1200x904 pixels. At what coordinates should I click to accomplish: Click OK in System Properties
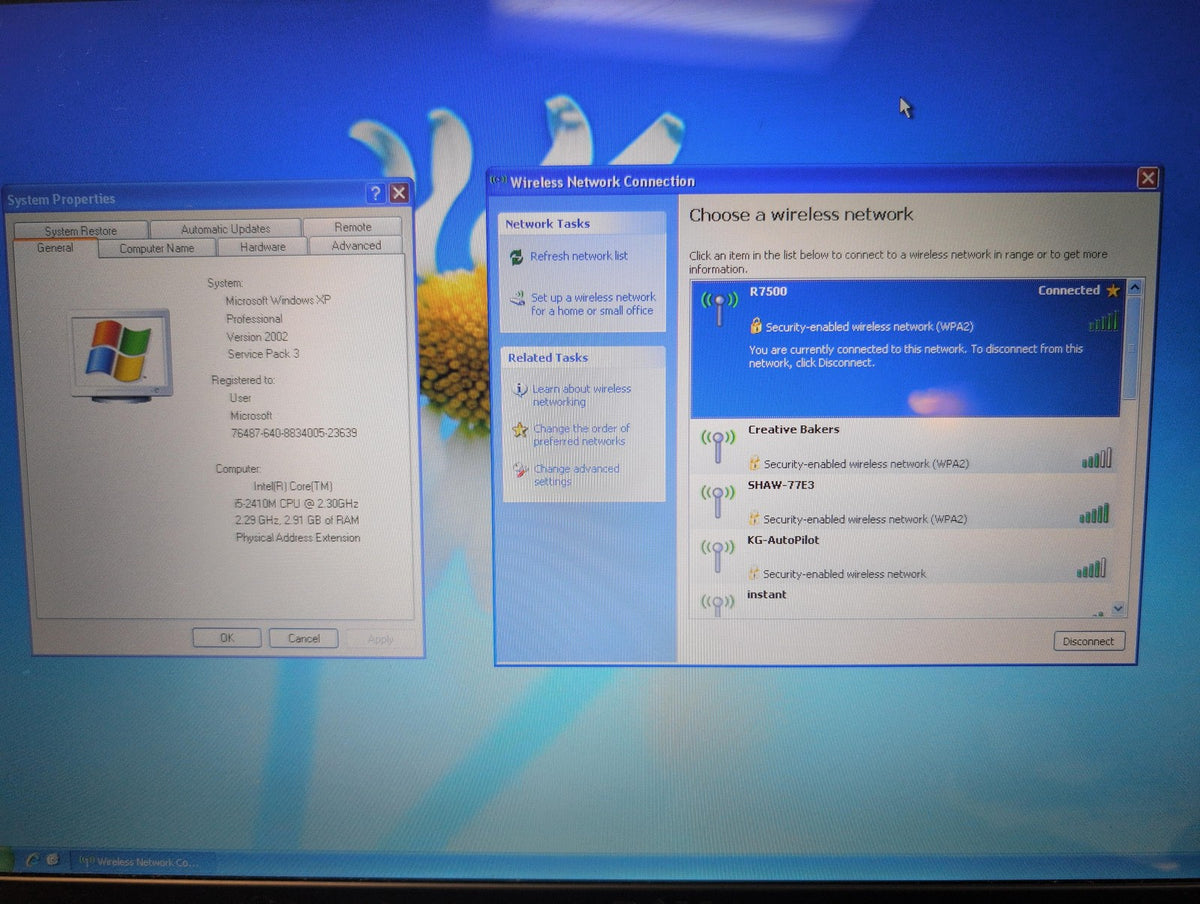[x=227, y=638]
